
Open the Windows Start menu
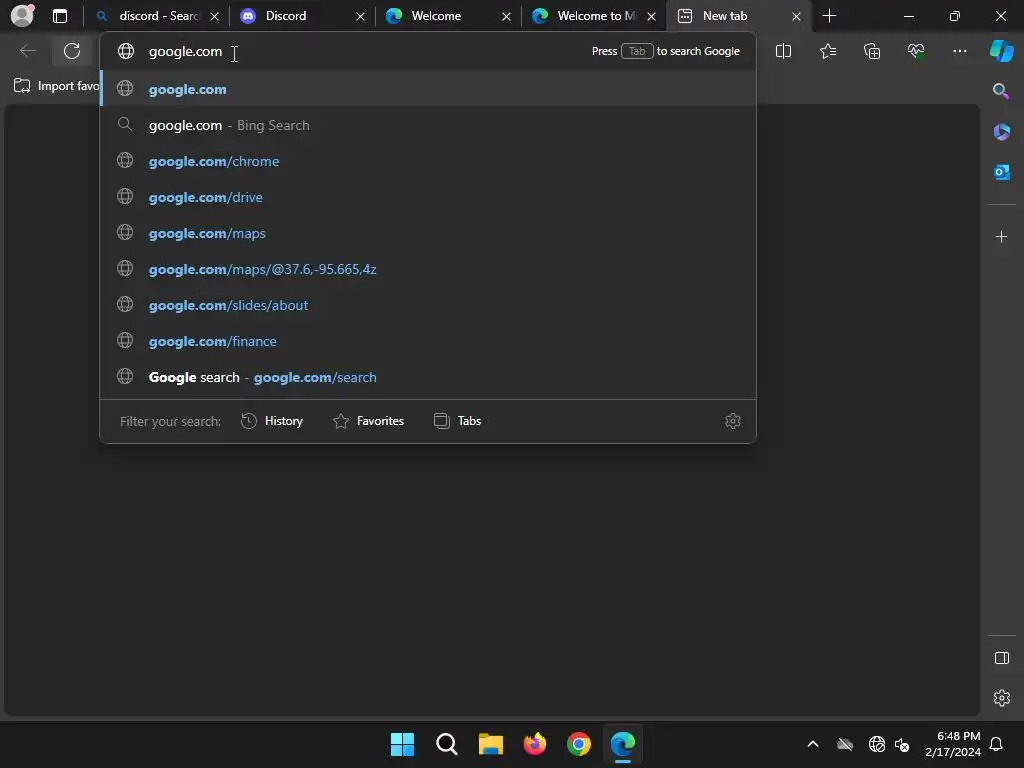[x=402, y=744]
